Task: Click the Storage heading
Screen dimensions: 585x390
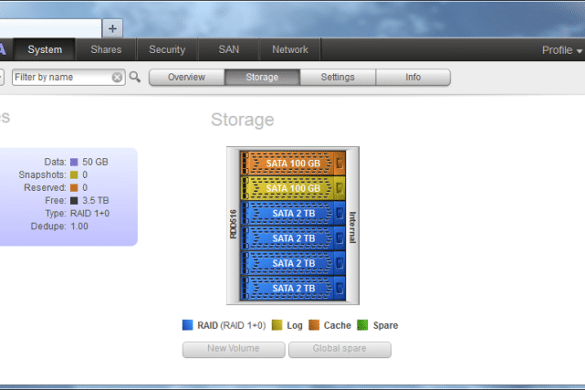Action: [243, 120]
